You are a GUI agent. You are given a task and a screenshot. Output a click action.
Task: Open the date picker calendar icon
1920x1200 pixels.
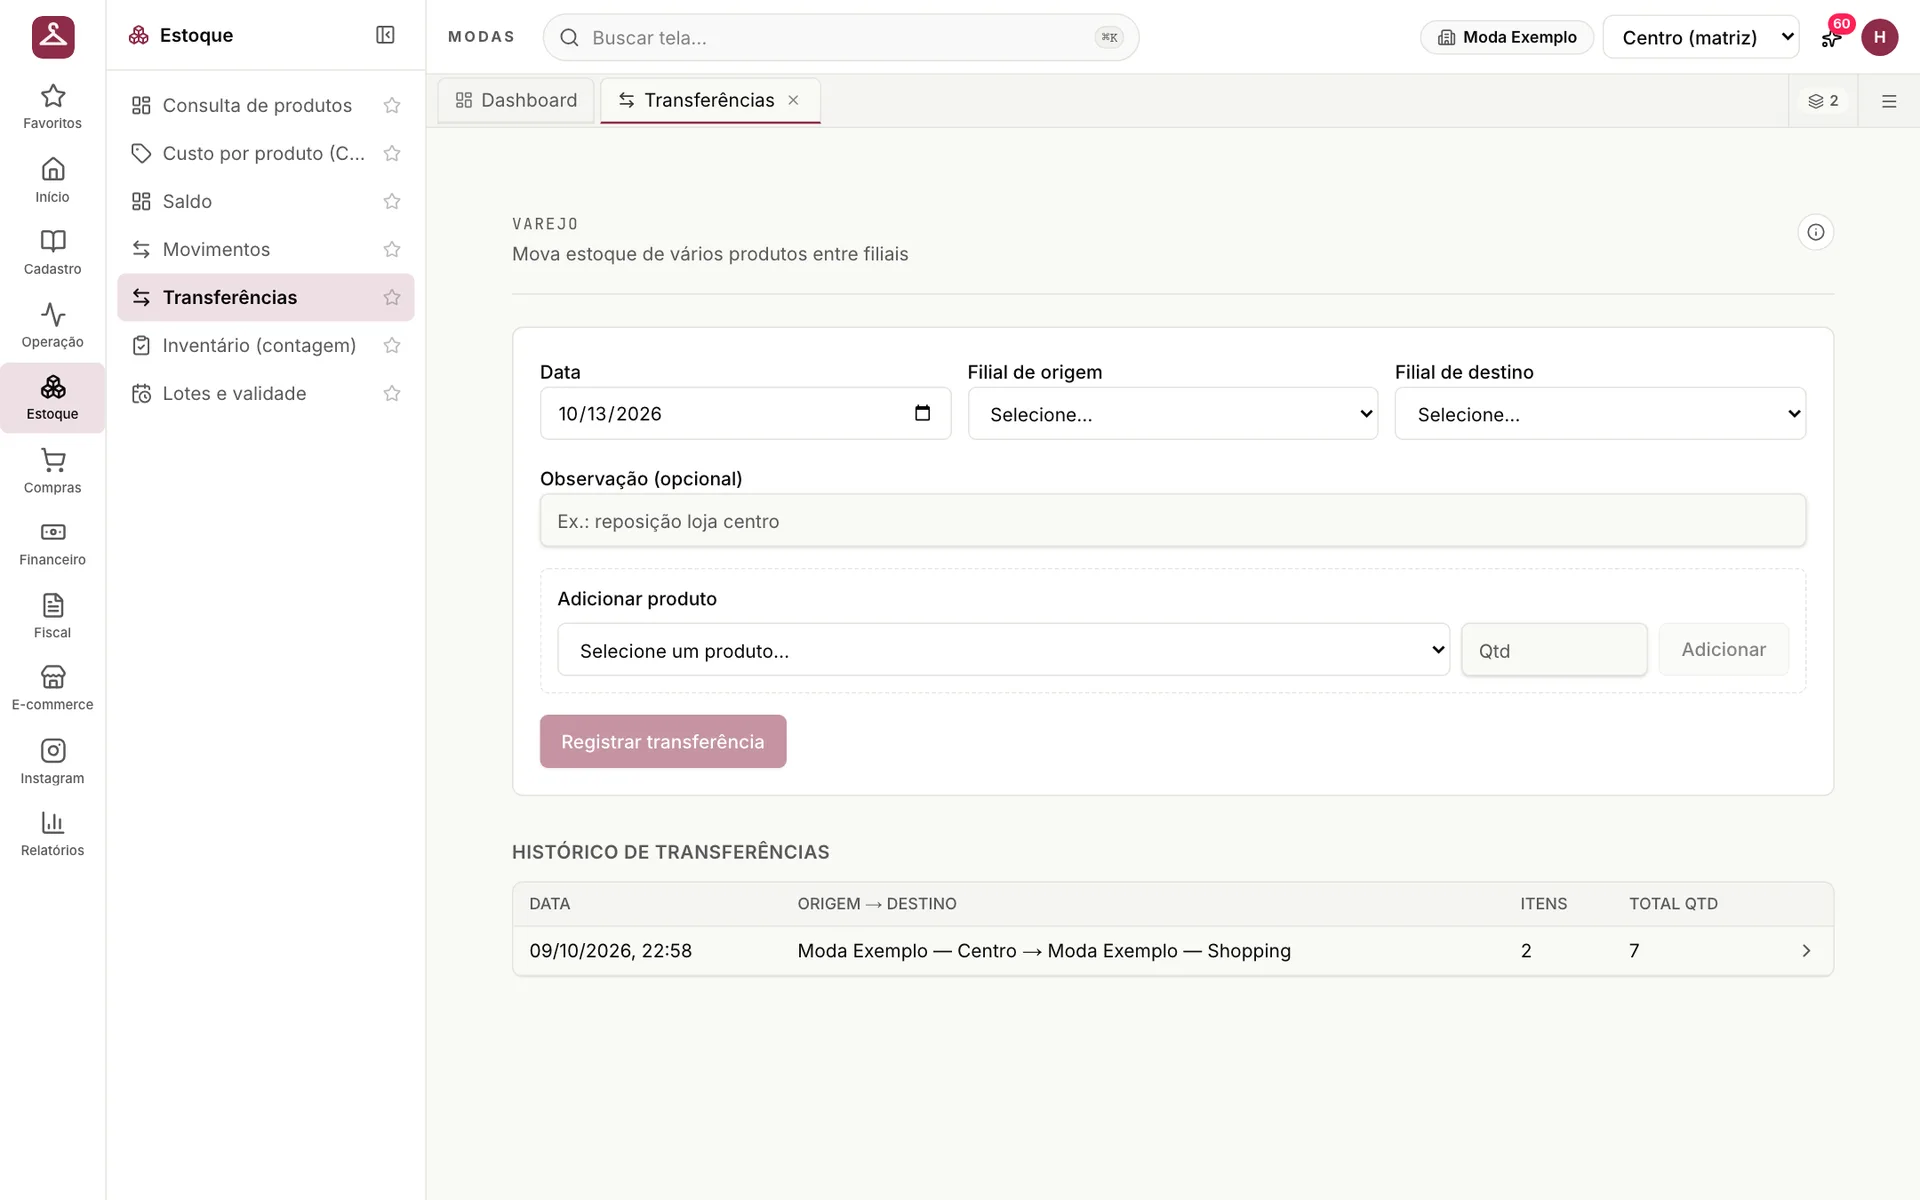[922, 413]
